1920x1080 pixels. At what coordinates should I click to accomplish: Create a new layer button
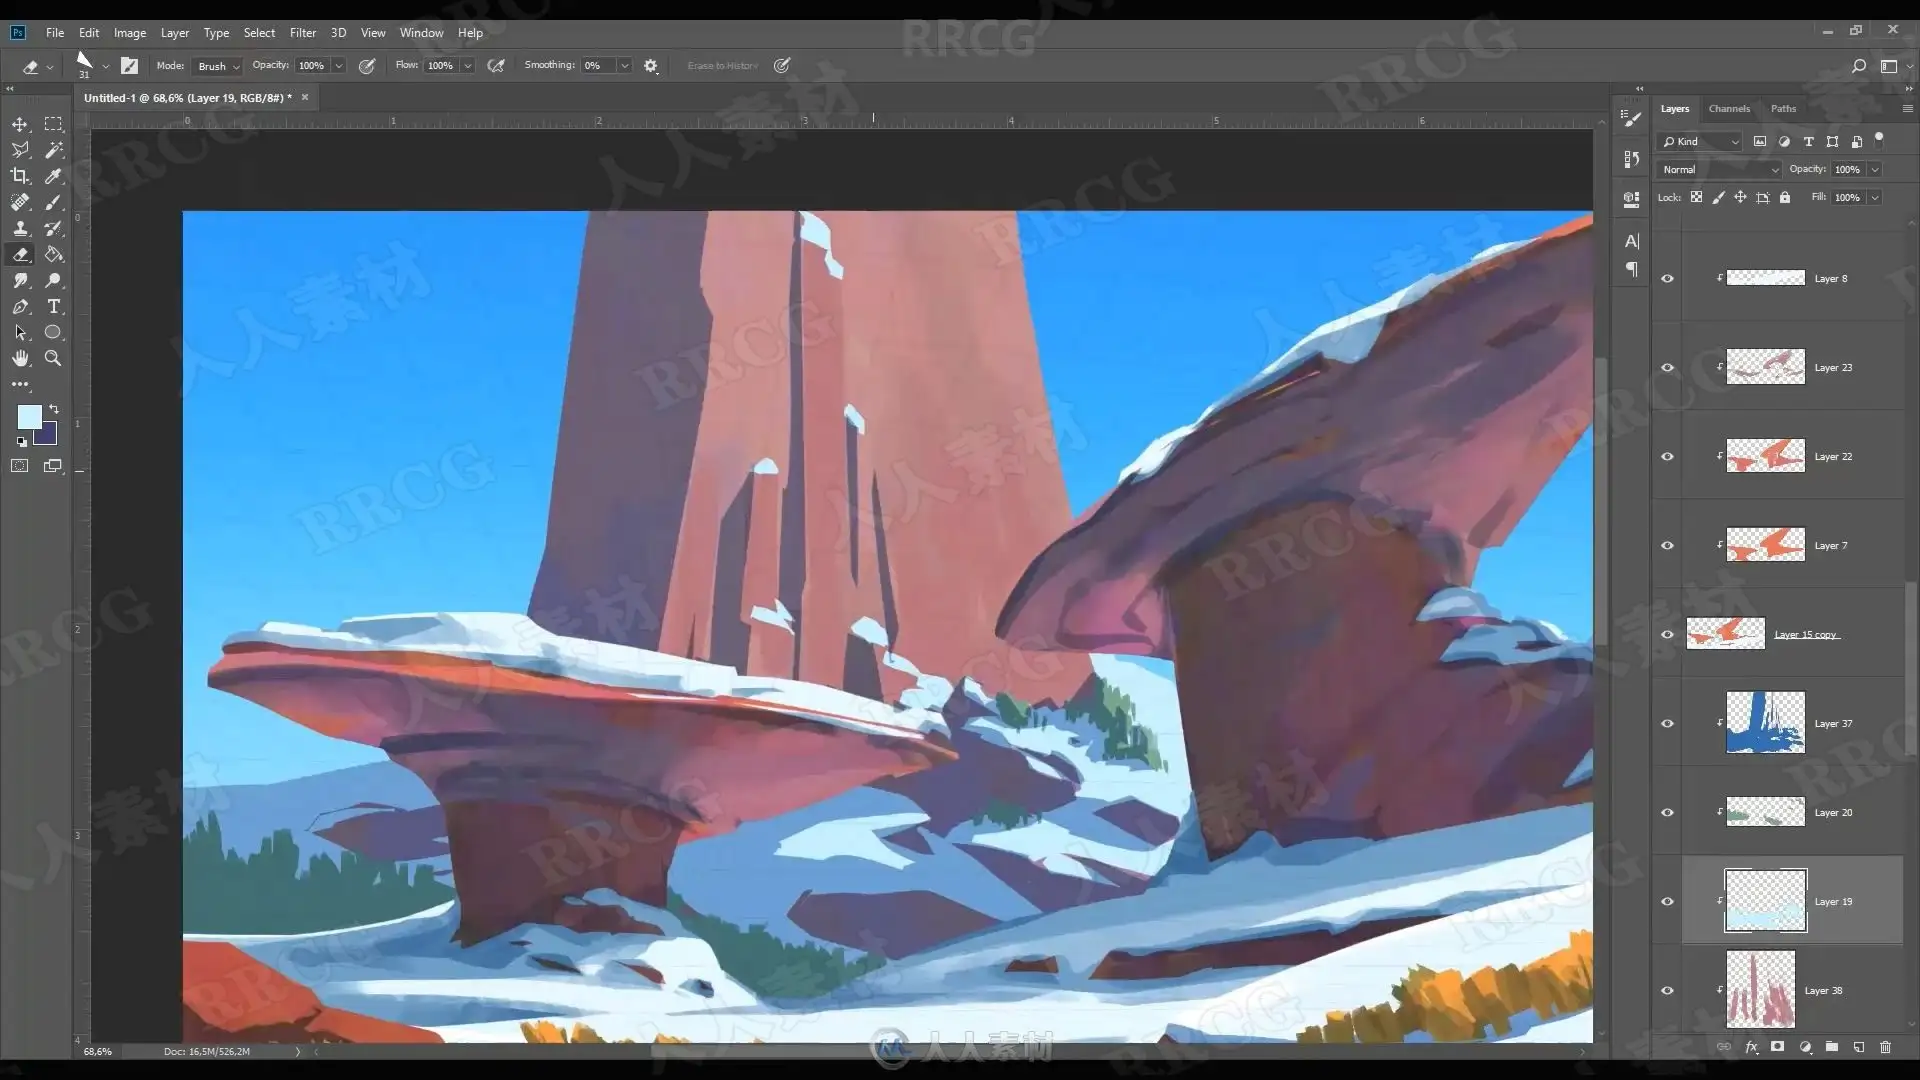coord(1858,1047)
